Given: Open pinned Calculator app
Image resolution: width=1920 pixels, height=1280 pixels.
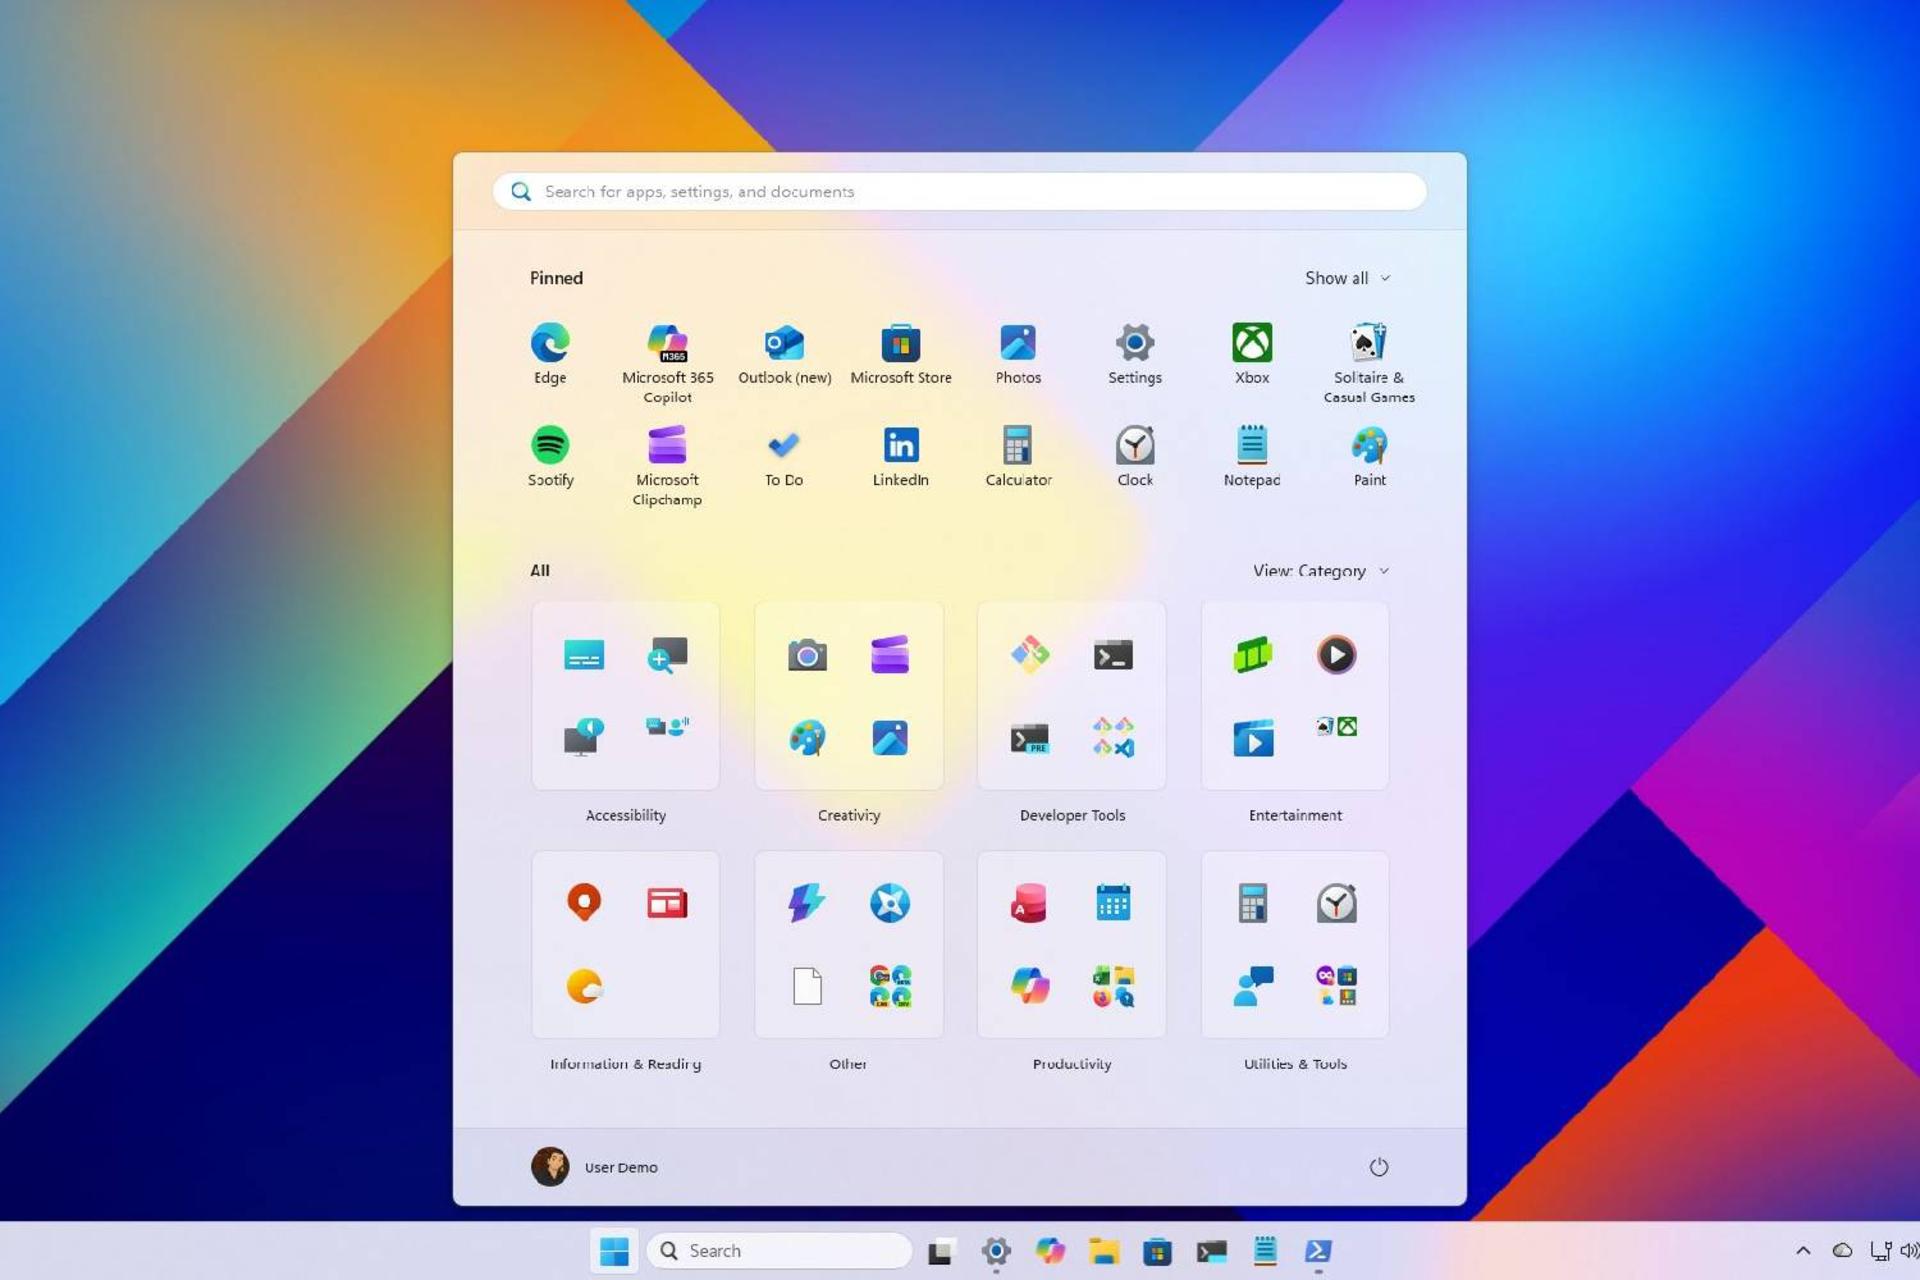Looking at the screenshot, I should pyautogui.click(x=1017, y=446).
